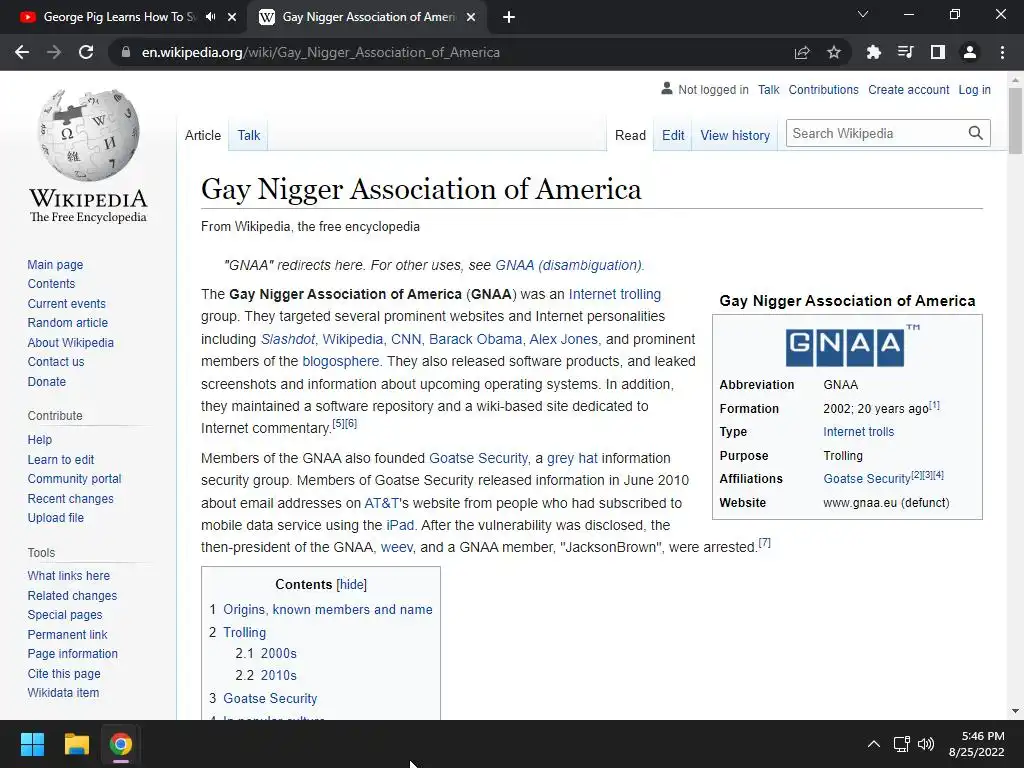The height and width of the screenshot is (768, 1024).
Task: Select the Read tab
Action: coord(630,135)
